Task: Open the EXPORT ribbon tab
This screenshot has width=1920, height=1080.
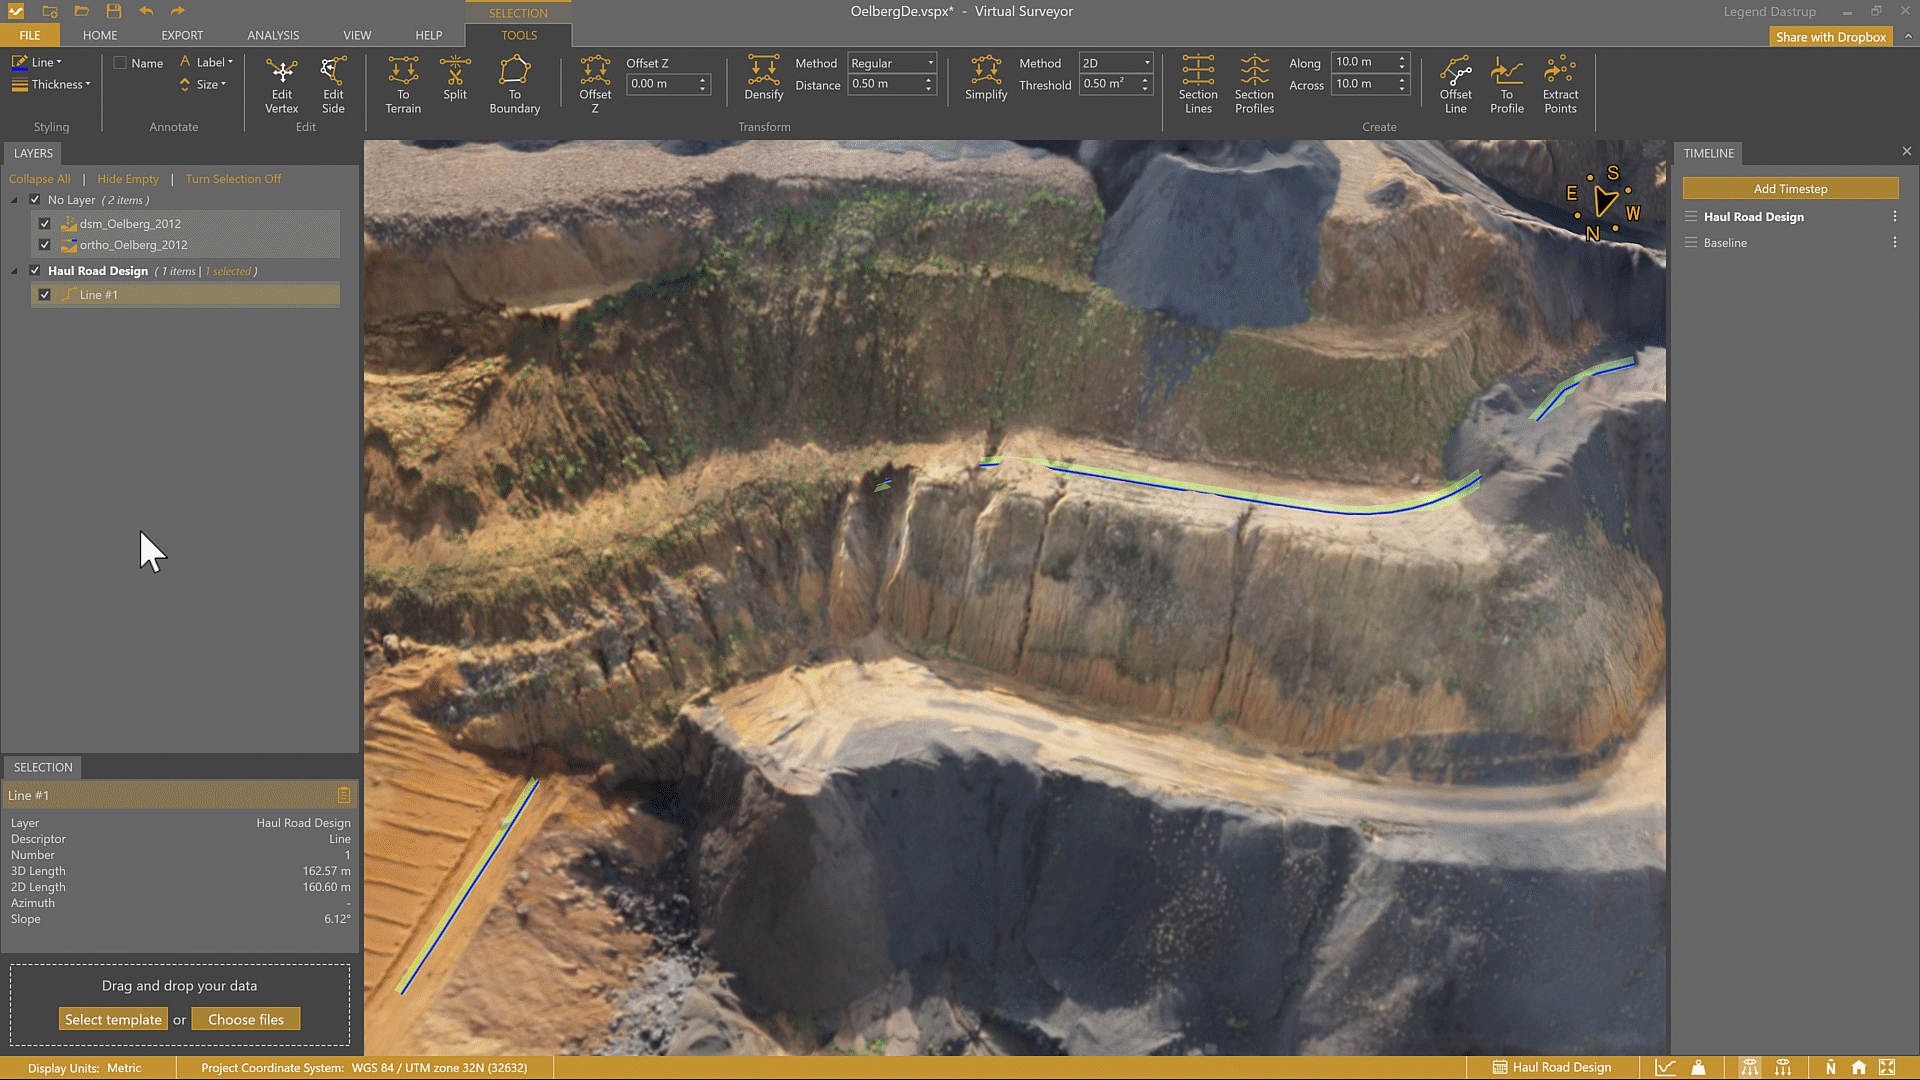Action: point(182,35)
